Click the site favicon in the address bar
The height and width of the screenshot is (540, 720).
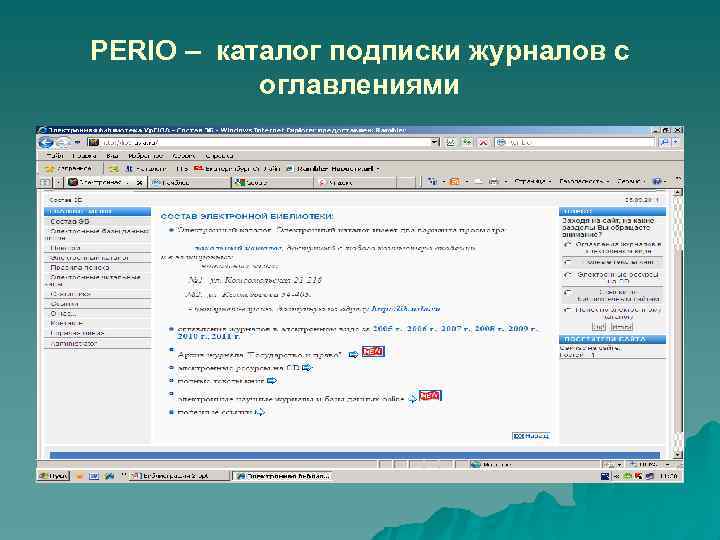[x=93, y=143]
